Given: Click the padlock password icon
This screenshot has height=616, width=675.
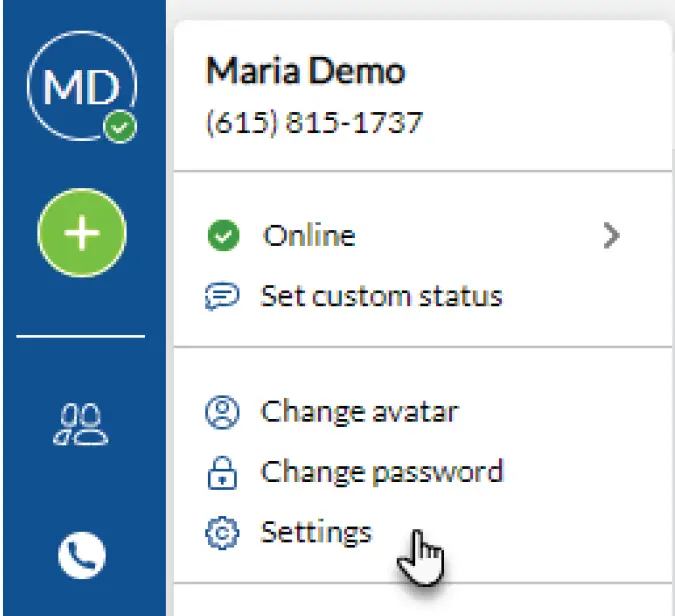Looking at the screenshot, I should (222, 473).
